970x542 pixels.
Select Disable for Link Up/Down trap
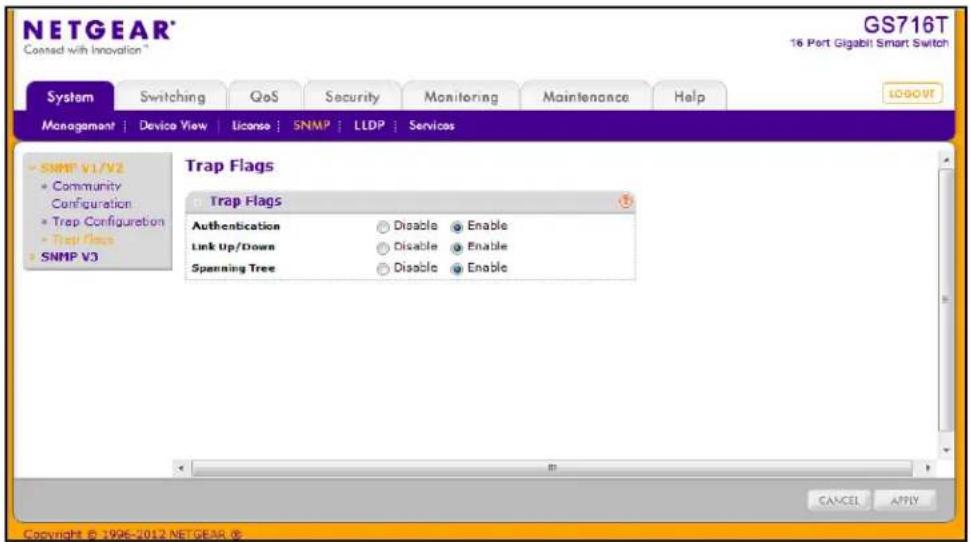[383, 248]
